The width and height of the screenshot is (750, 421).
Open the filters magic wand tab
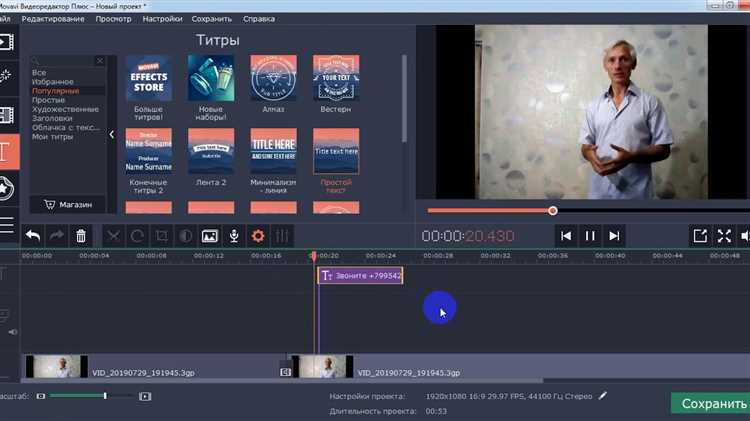tap(6, 76)
